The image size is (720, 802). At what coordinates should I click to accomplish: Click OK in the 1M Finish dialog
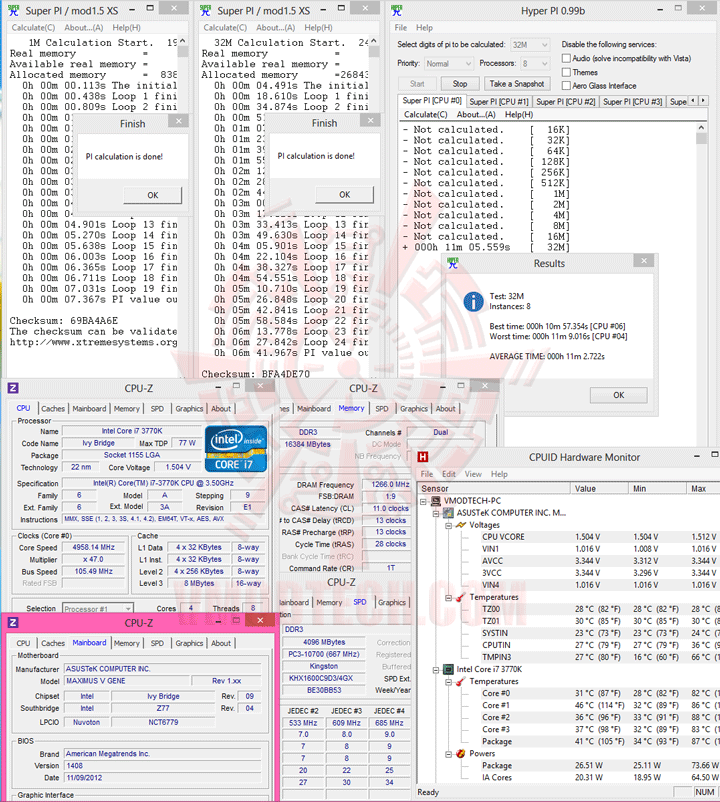point(153,195)
